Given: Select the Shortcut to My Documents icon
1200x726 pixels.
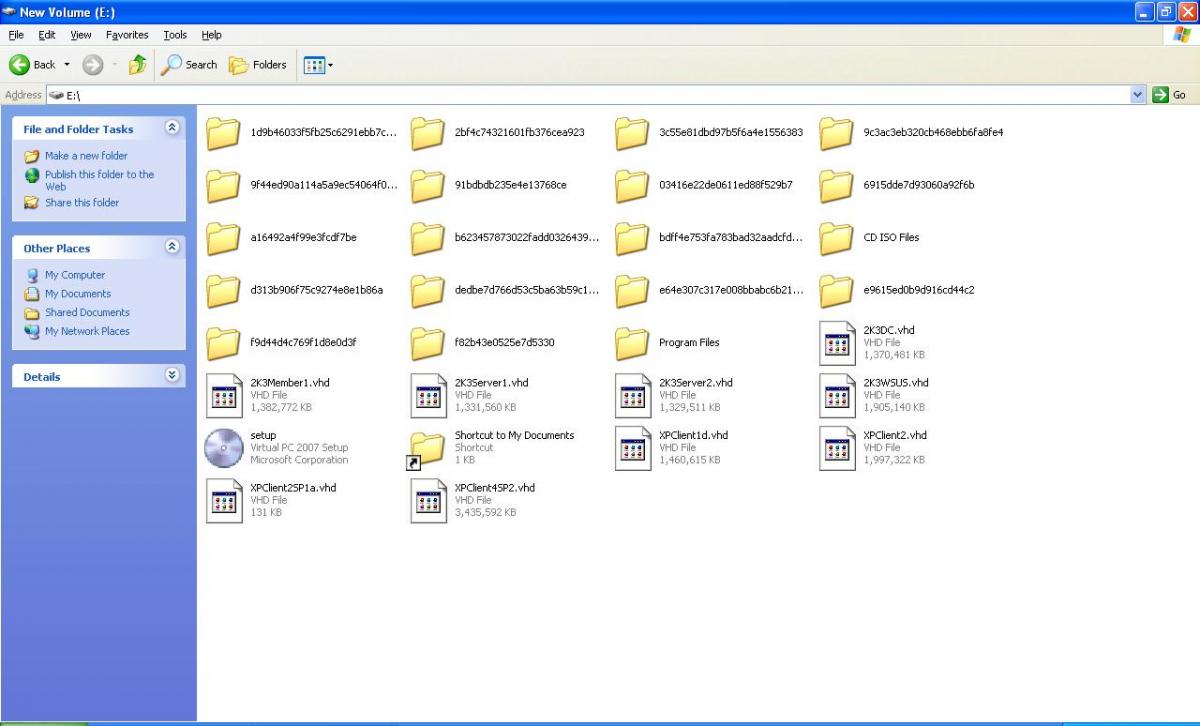Looking at the screenshot, I should coord(427,449).
